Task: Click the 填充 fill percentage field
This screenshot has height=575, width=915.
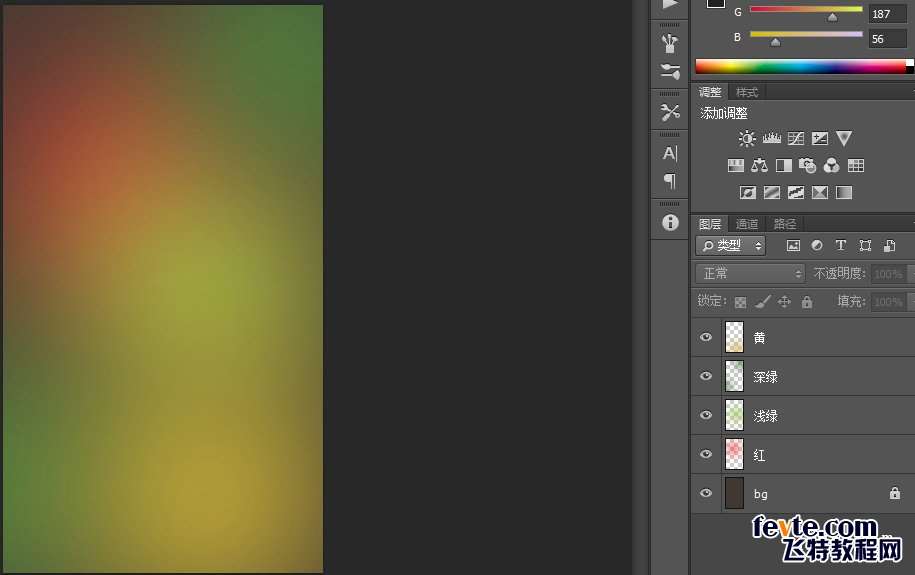Action: 890,302
